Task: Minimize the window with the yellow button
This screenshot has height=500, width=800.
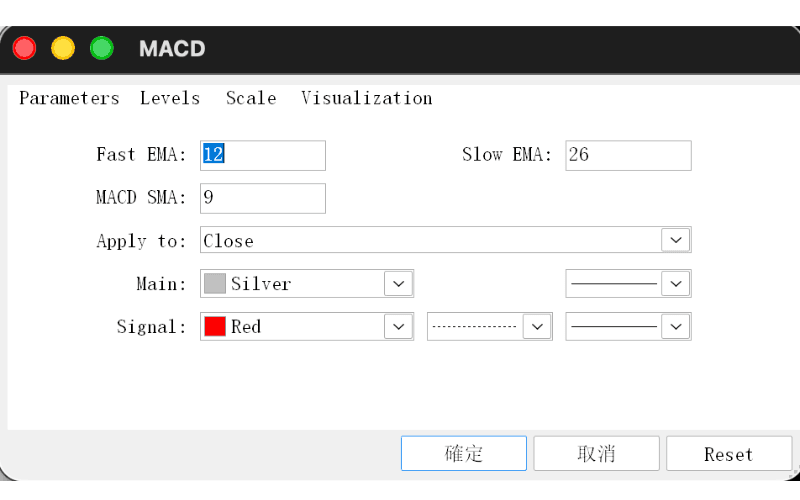Action: pyautogui.click(x=63, y=48)
